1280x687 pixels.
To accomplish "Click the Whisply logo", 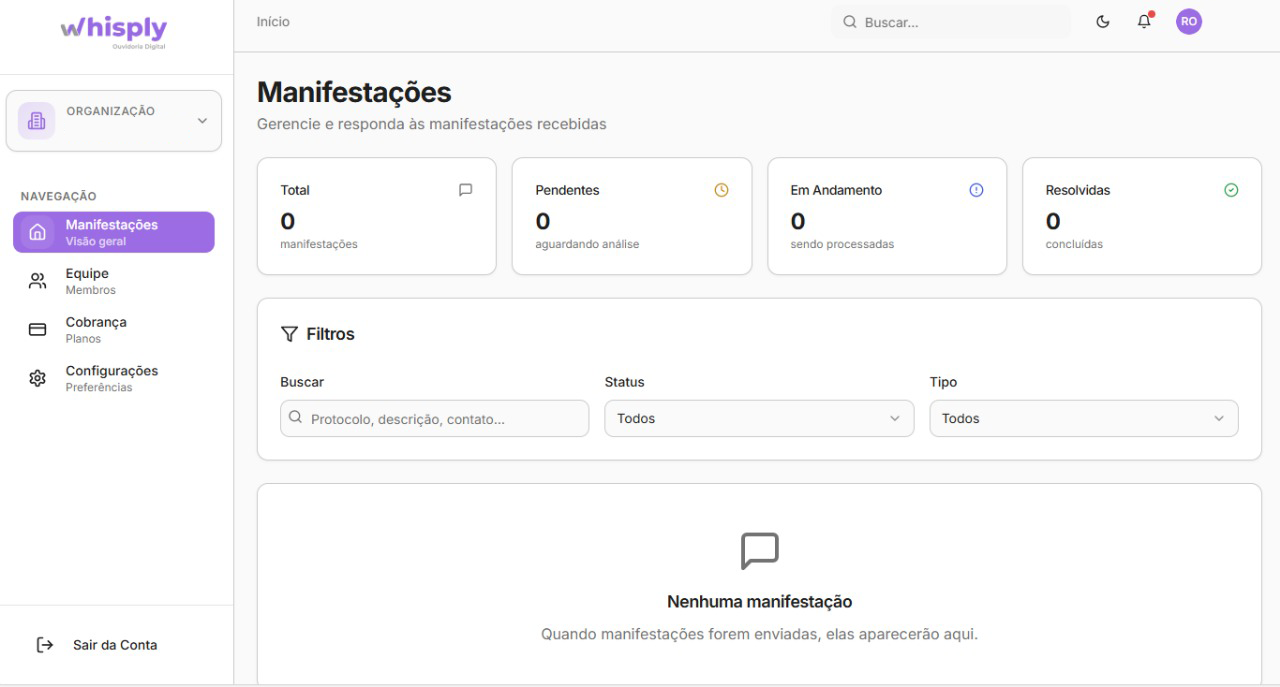I will coord(113,29).
